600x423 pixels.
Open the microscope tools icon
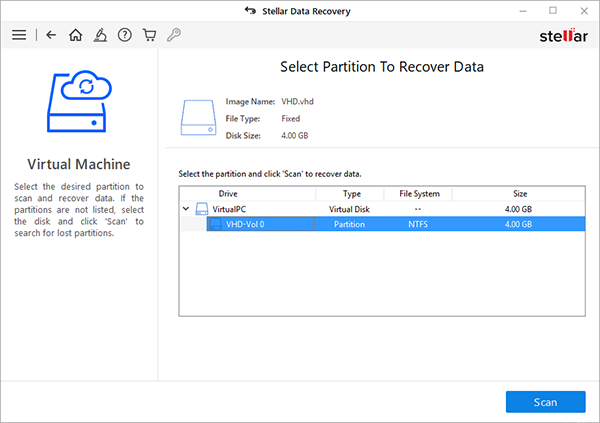pos(100,35)
